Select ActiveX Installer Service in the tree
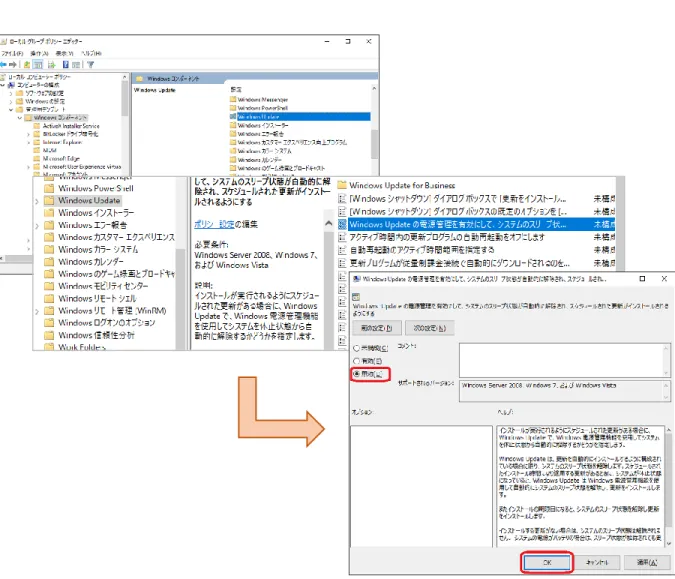 [71, 126]
